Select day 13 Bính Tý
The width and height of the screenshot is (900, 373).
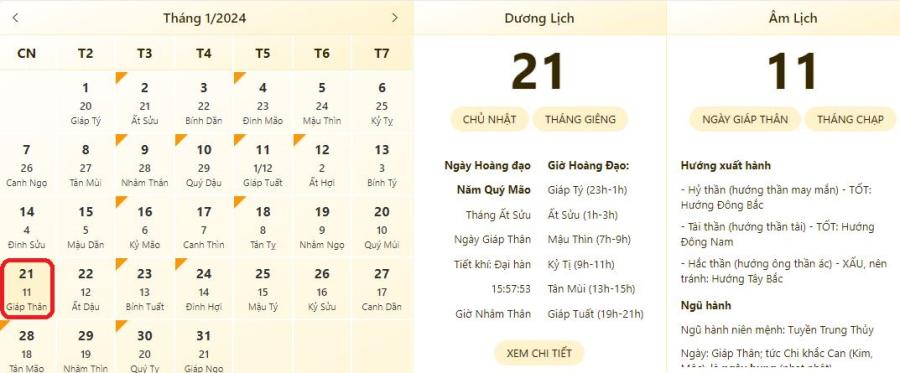(x=382, y=165)
